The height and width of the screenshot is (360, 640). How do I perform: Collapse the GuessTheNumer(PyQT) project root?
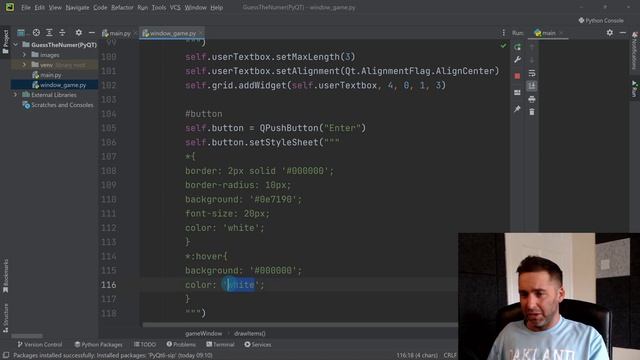[16, 44]
